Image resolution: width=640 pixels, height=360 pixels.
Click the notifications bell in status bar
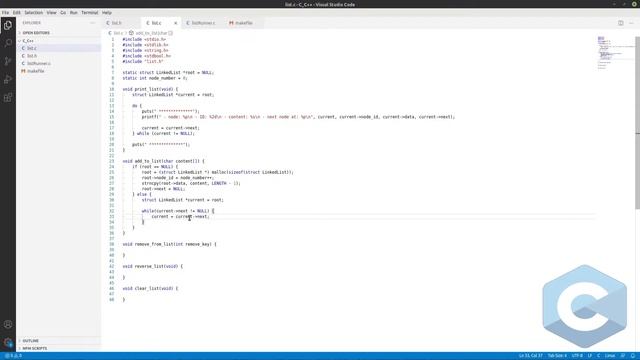point(633,356)
